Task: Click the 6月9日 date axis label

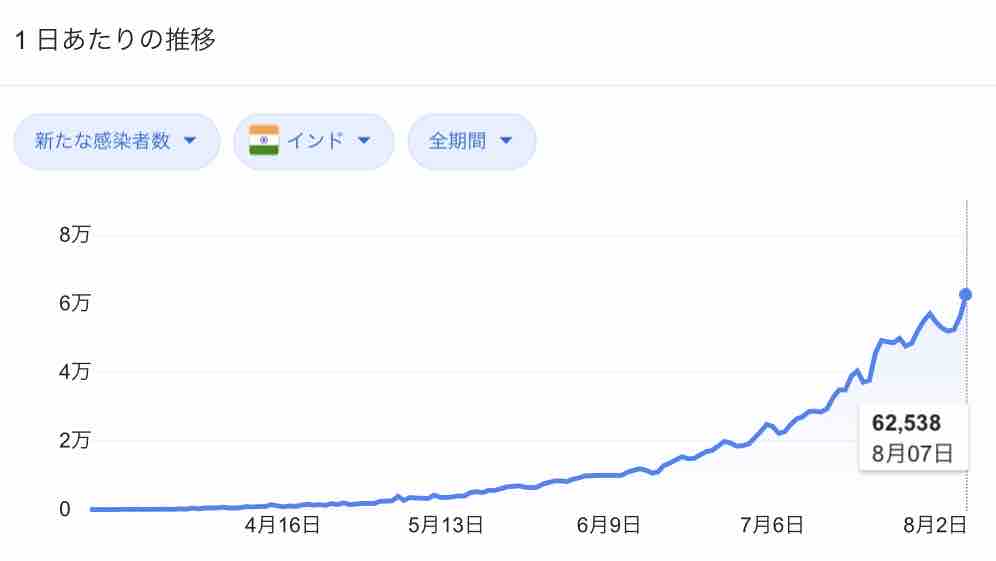Action: pos(609,525)
